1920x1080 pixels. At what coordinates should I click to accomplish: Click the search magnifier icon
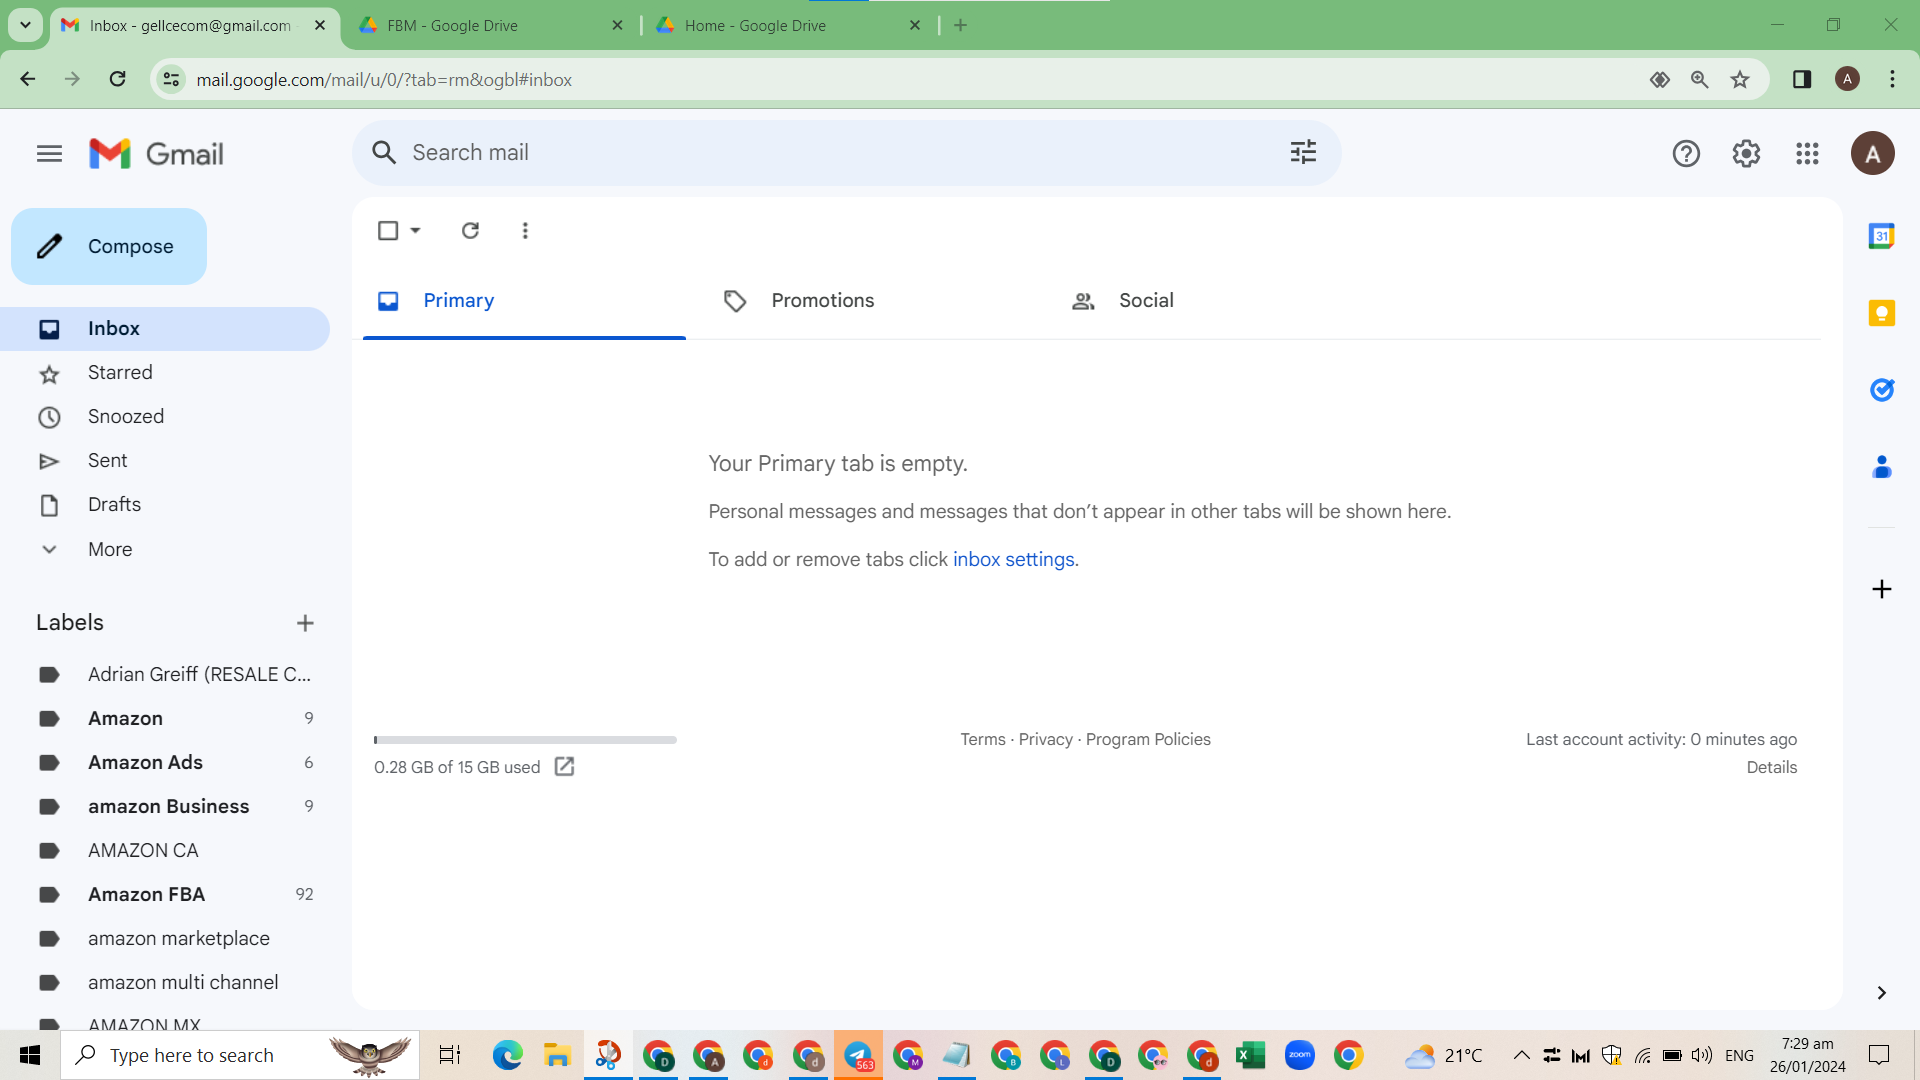384,152
